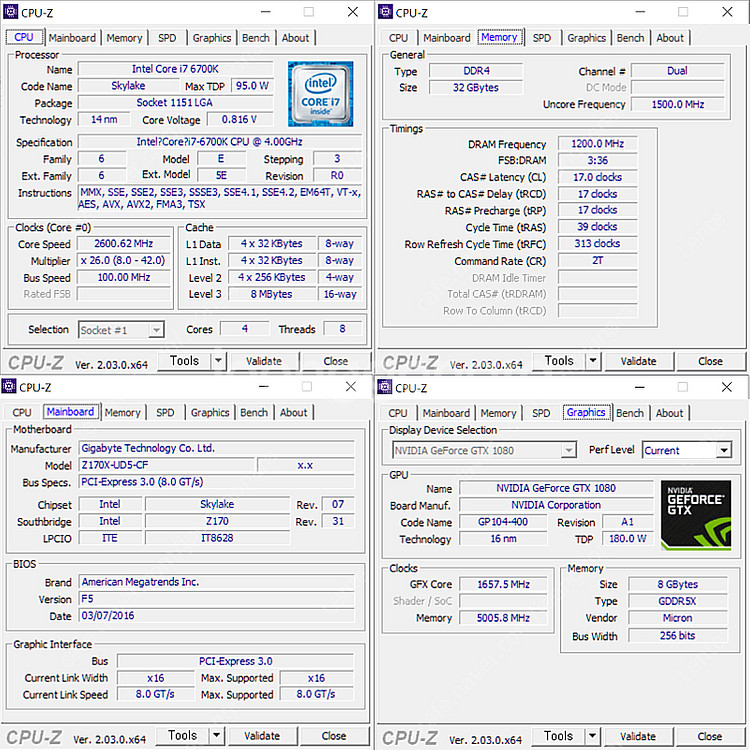Image resolution: width=750 pixels, height=750 pixels.
Task: Click manufacturer Gigabyte Technology Co. Ltd.
Action: click(217, 448)
